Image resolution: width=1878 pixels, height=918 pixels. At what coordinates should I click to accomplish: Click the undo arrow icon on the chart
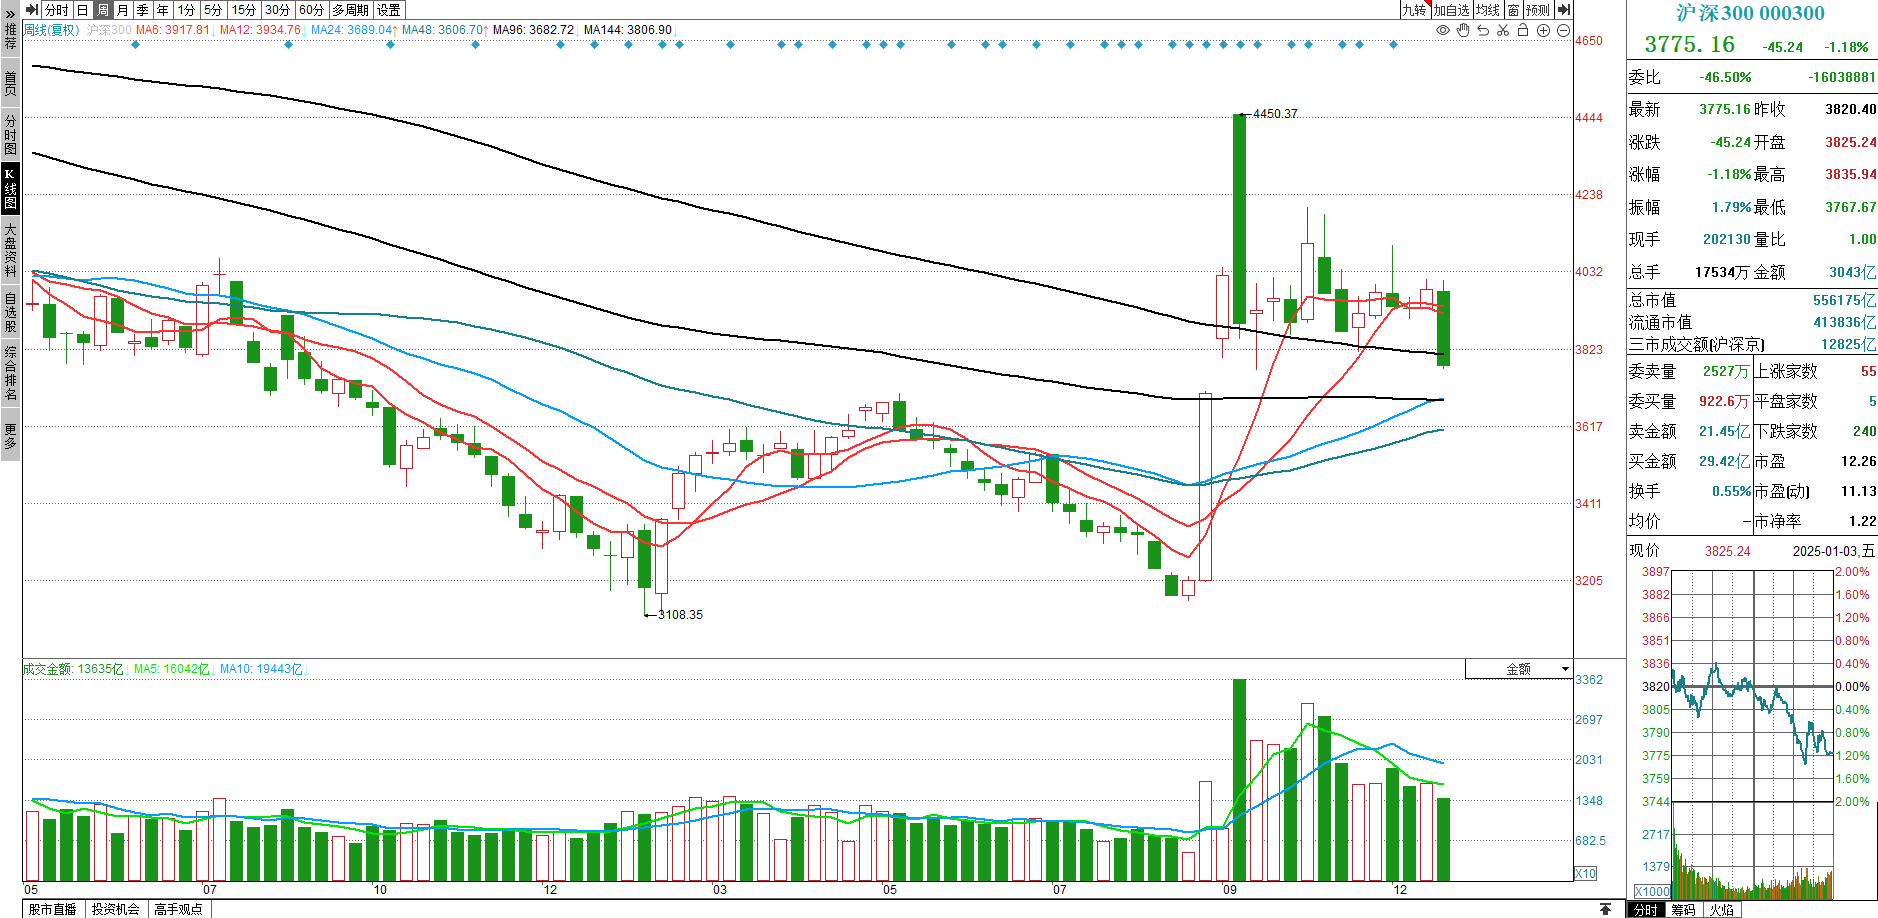1483,31
